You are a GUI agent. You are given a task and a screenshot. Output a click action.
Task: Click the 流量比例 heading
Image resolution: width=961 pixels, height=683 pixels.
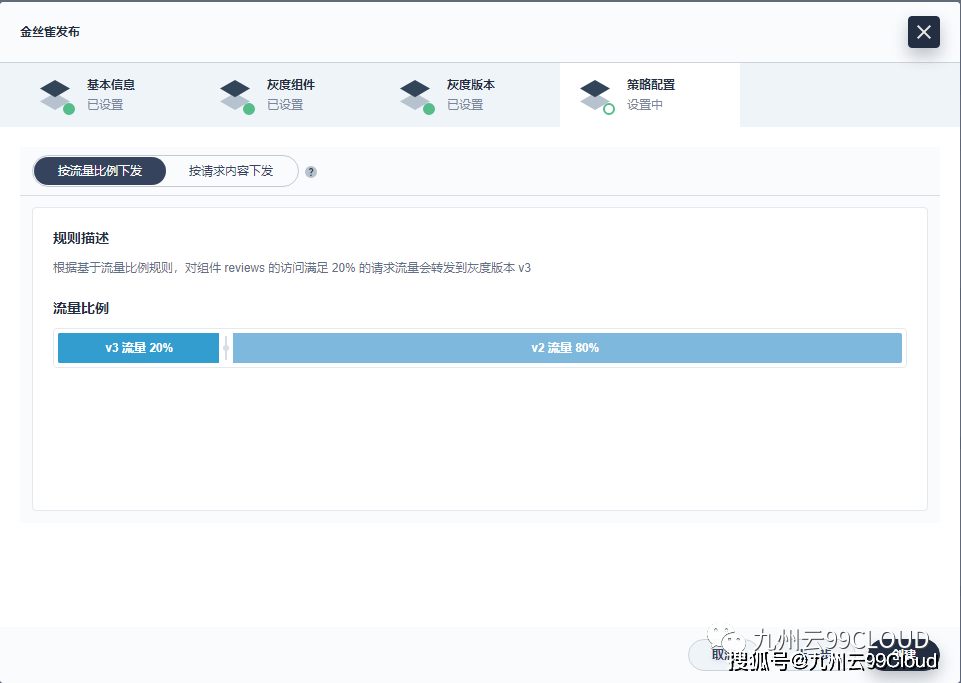[81, 308]
